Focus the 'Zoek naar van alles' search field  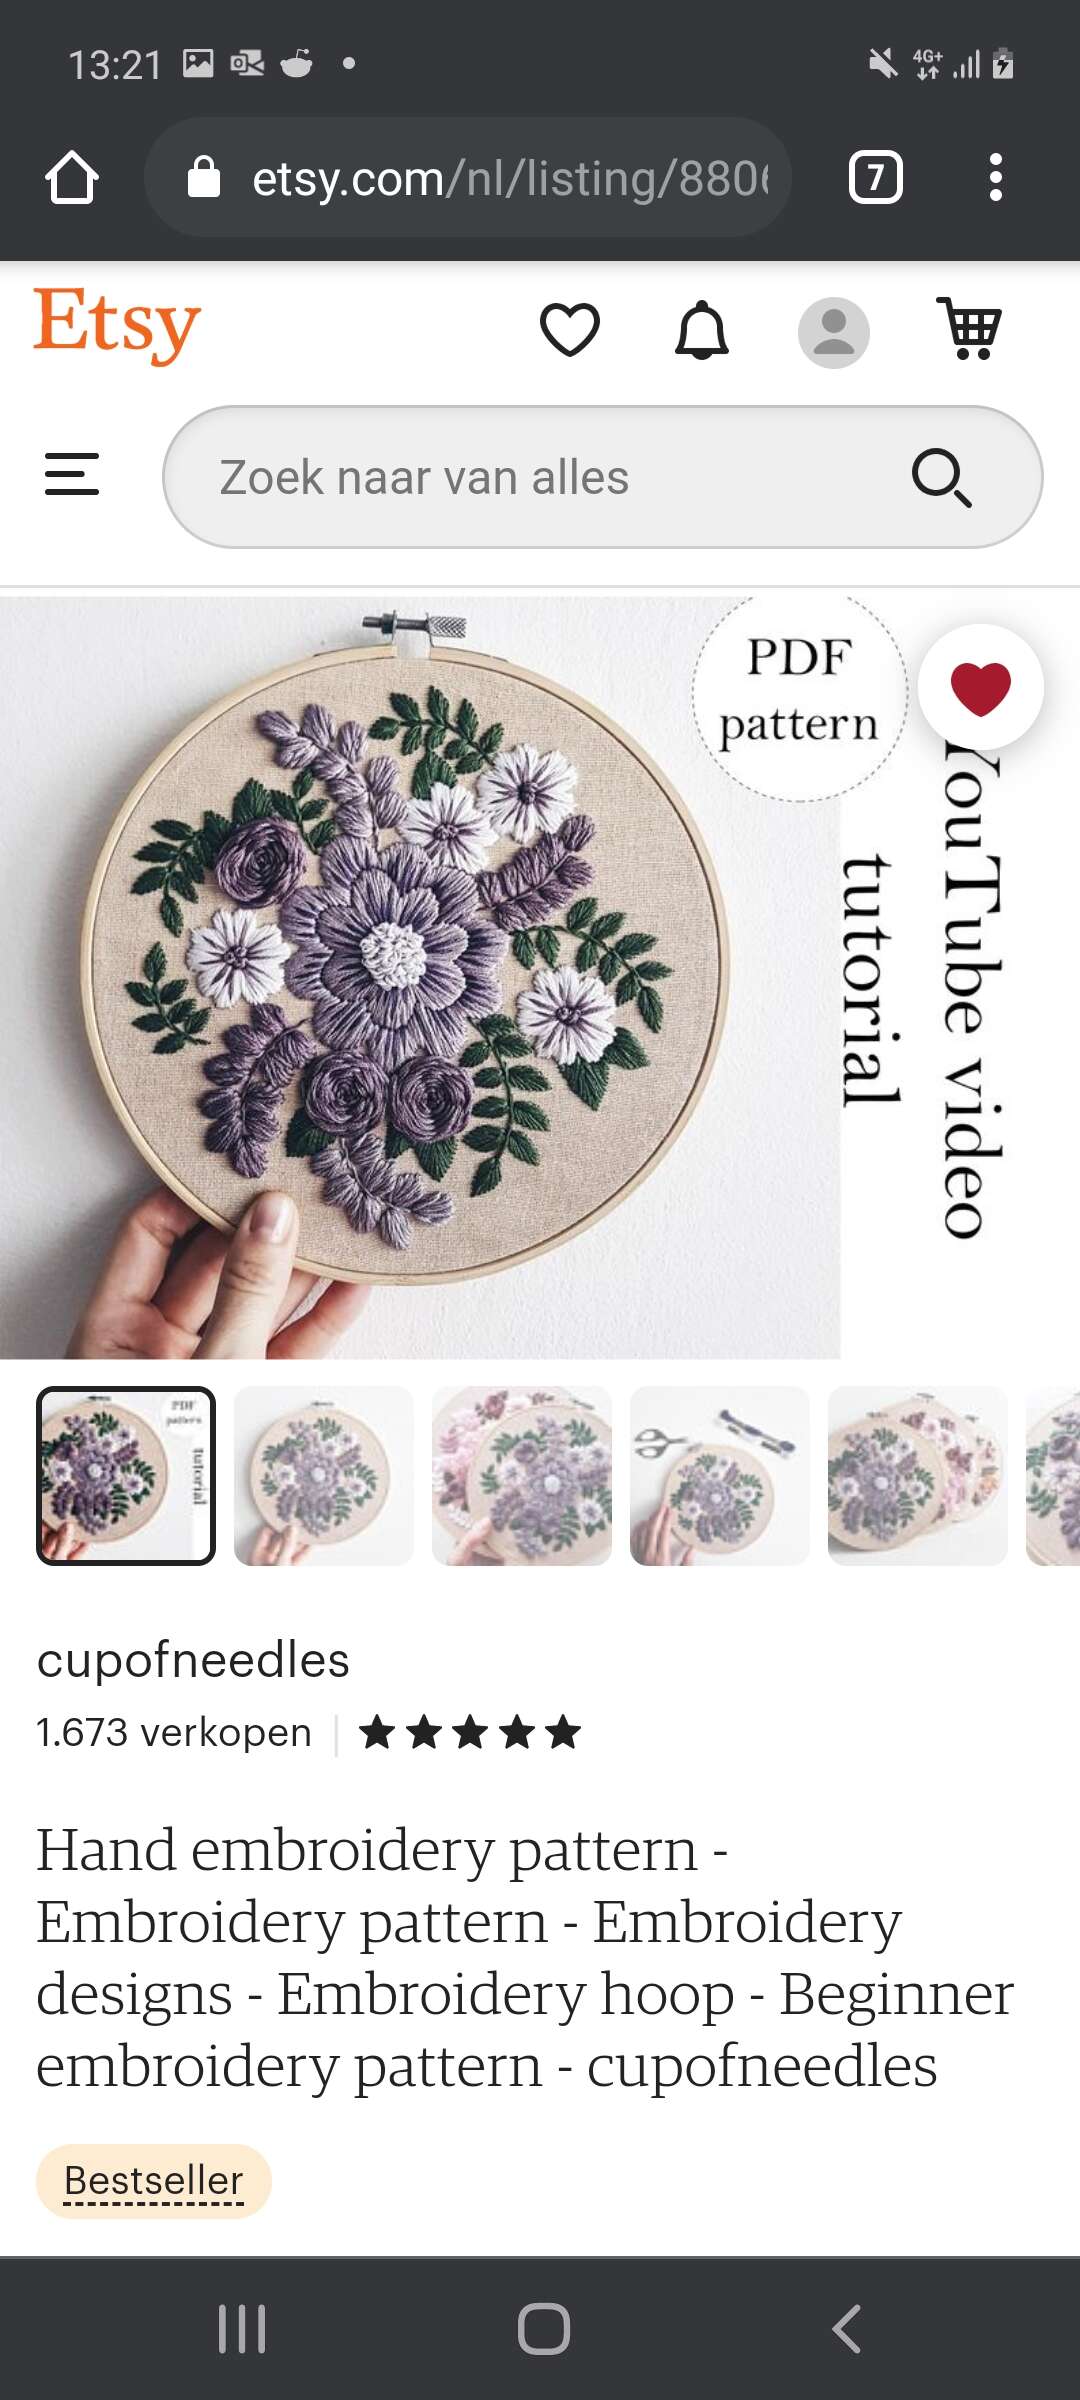click(x=603, y=477)
